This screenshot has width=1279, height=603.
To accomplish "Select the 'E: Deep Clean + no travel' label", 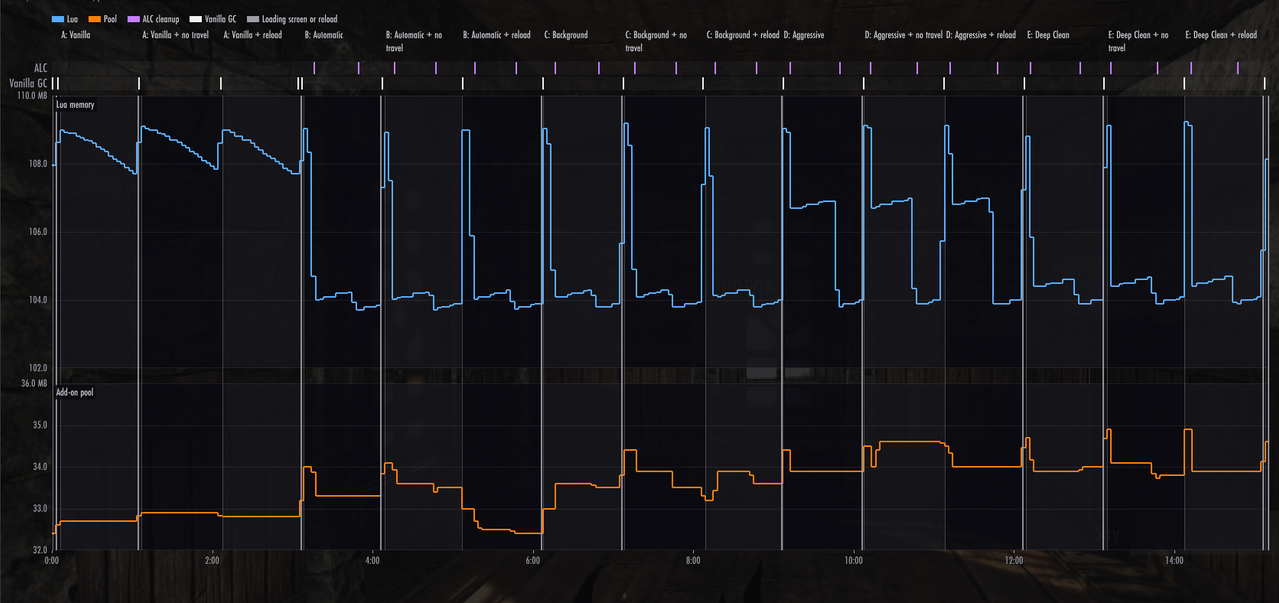I will [1138, 41].
